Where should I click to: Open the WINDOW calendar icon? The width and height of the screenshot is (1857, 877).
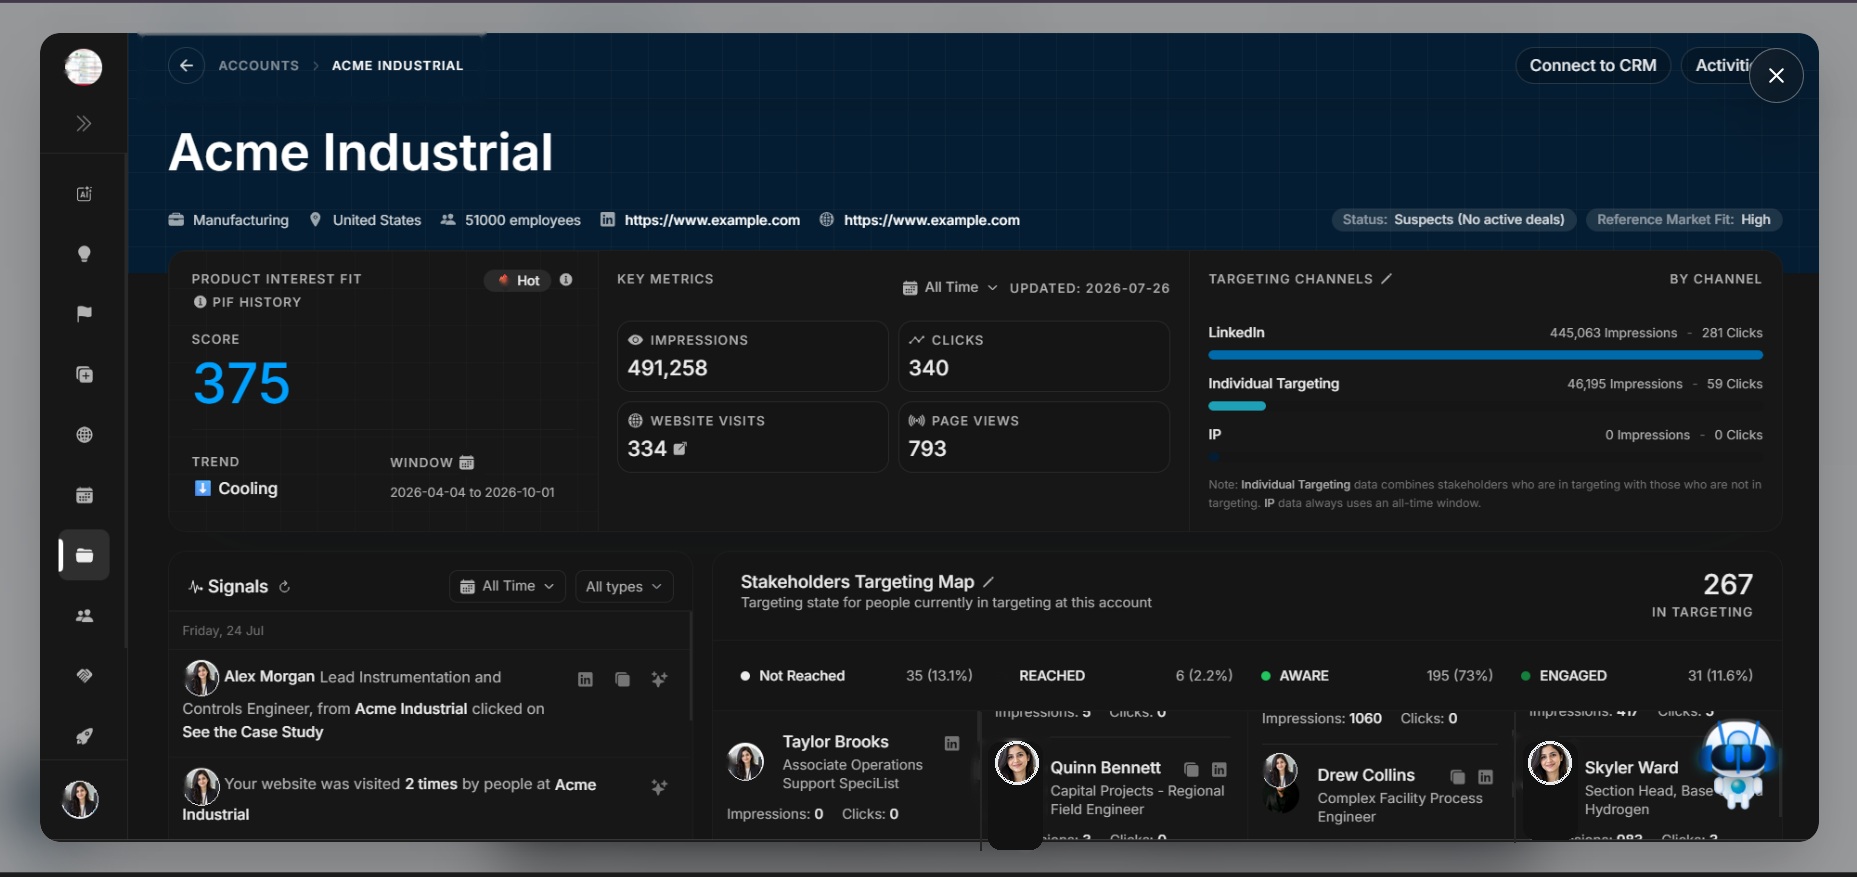point(467,462)
